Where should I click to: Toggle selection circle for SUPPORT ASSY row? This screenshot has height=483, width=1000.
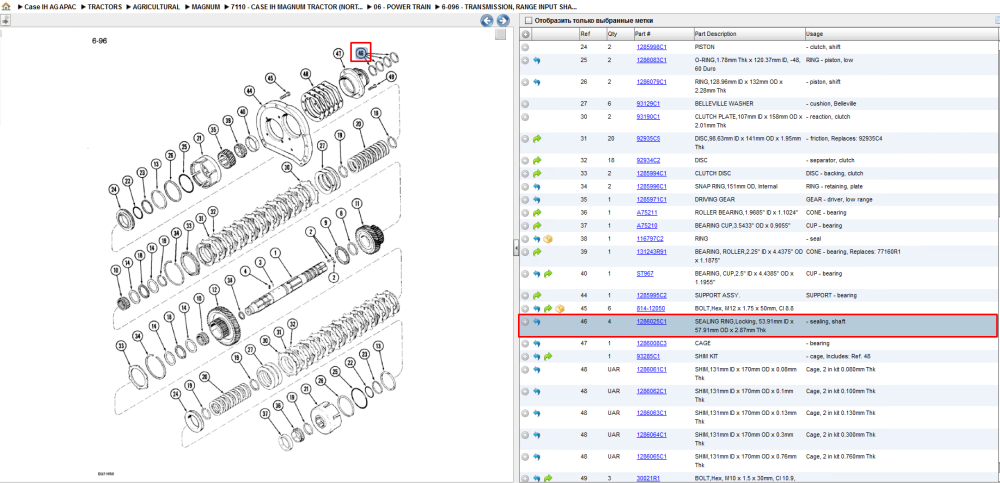click(x=526, y=296)
